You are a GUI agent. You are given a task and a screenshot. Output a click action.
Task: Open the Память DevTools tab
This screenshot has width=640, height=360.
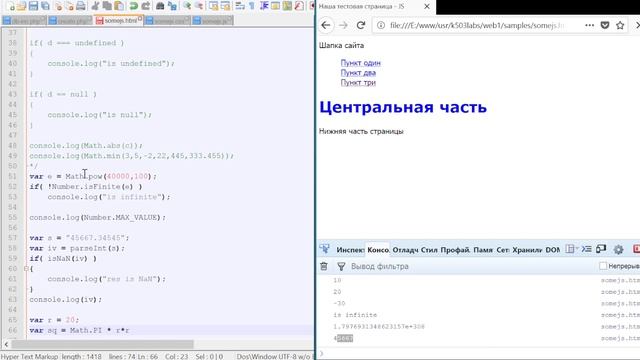[x=483, y=250]
